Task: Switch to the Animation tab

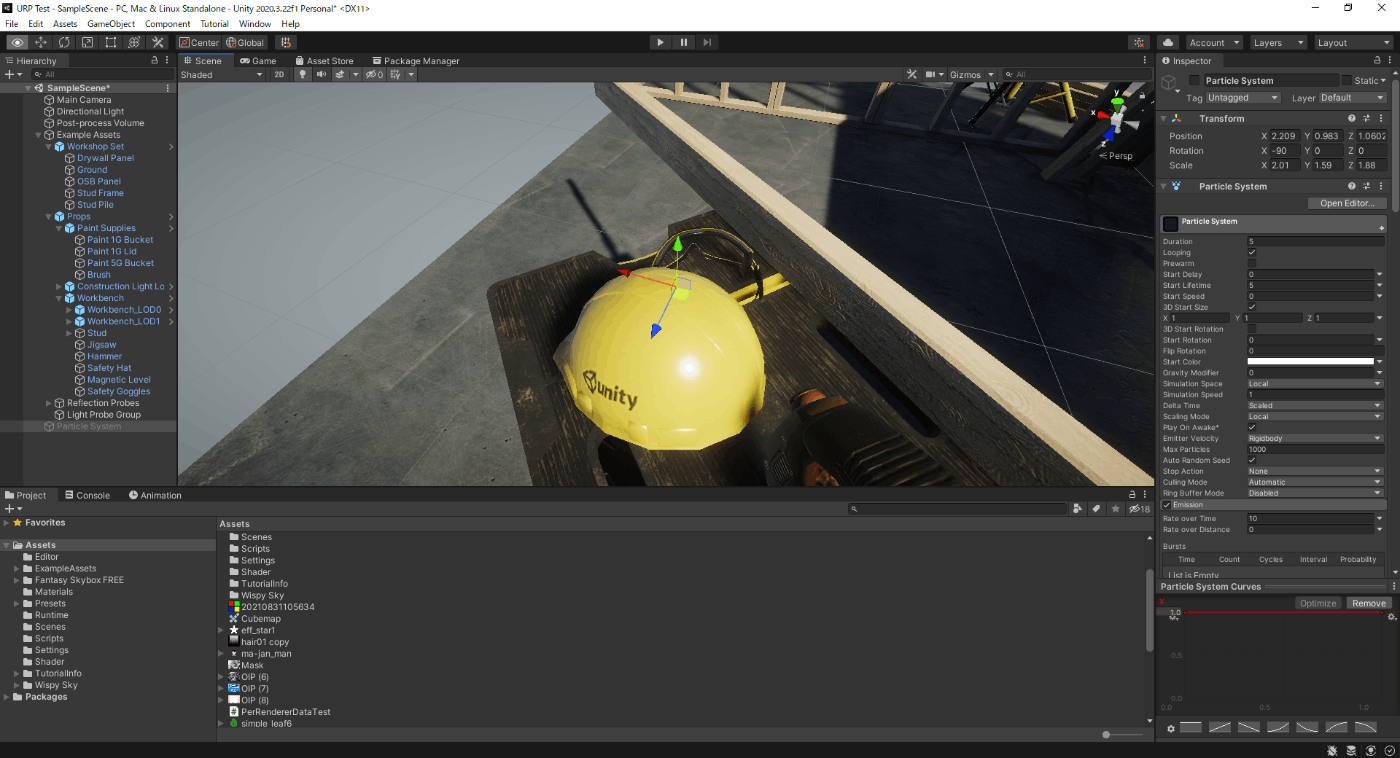Action: click(x=155, y=495)
